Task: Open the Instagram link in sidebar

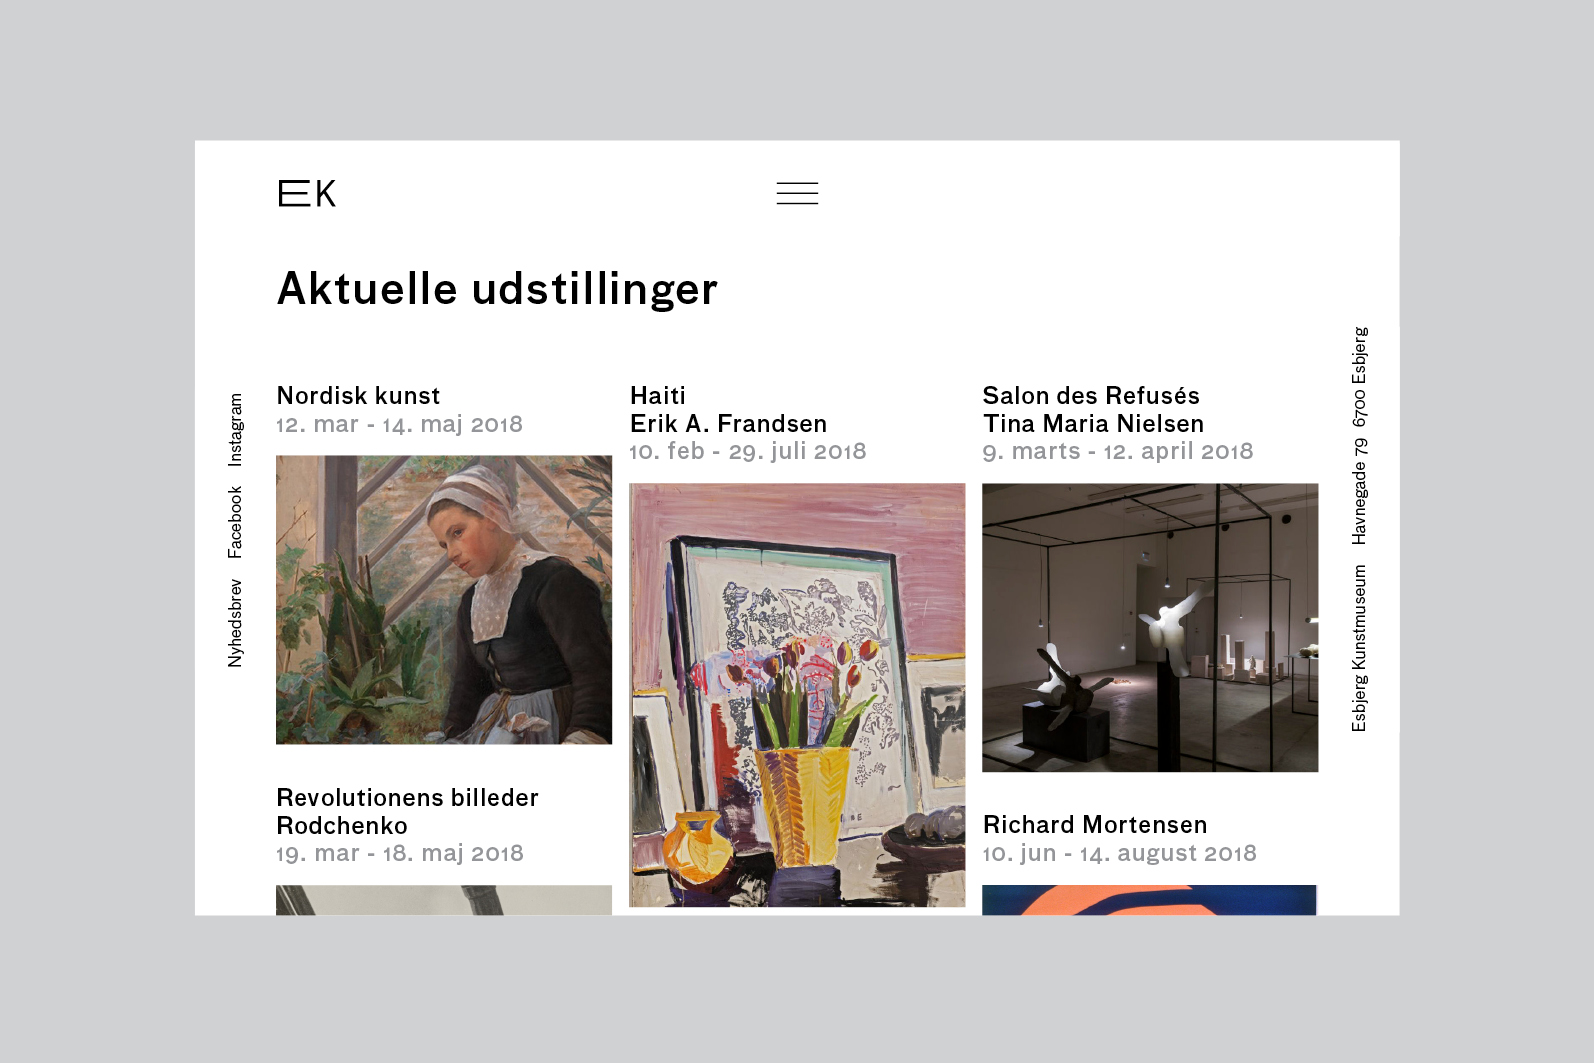Action: click(x=235, y=430)
